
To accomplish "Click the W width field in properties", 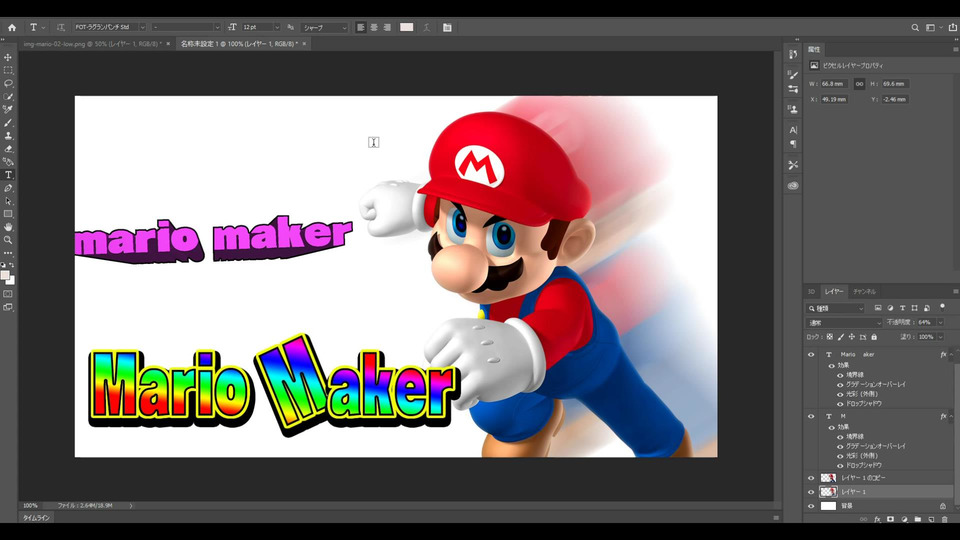I will pos(835,84).
